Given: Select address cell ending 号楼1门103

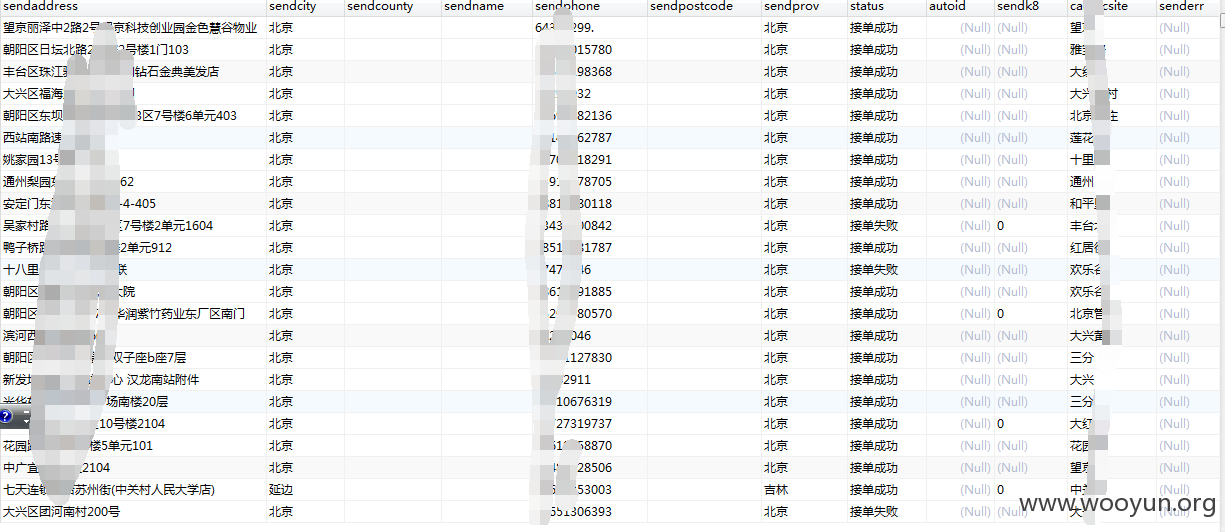Looking at the screenshot, I should [132, 49].
